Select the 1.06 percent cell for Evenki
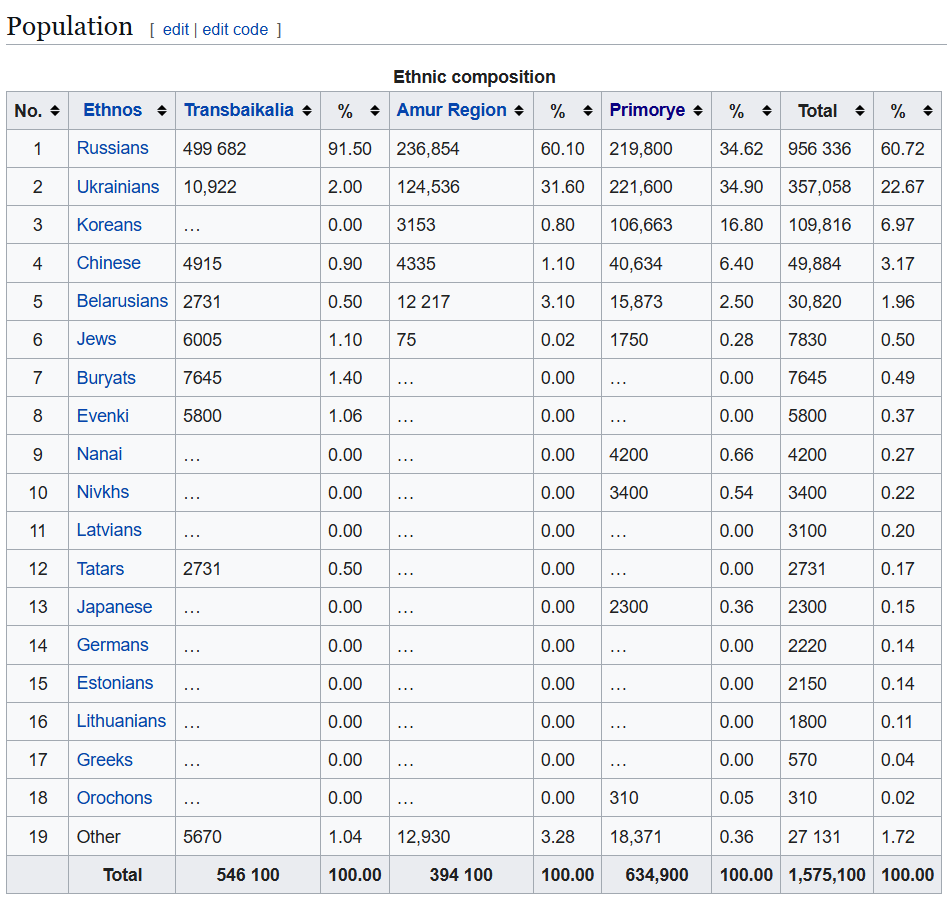This screenshot has width=947, height=901. 355,416
